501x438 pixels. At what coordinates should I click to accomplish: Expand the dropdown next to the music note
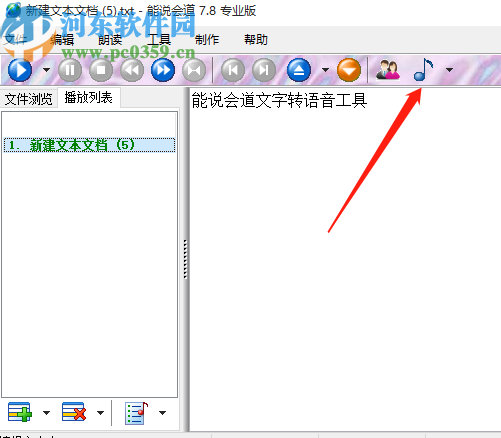(449, 70)
